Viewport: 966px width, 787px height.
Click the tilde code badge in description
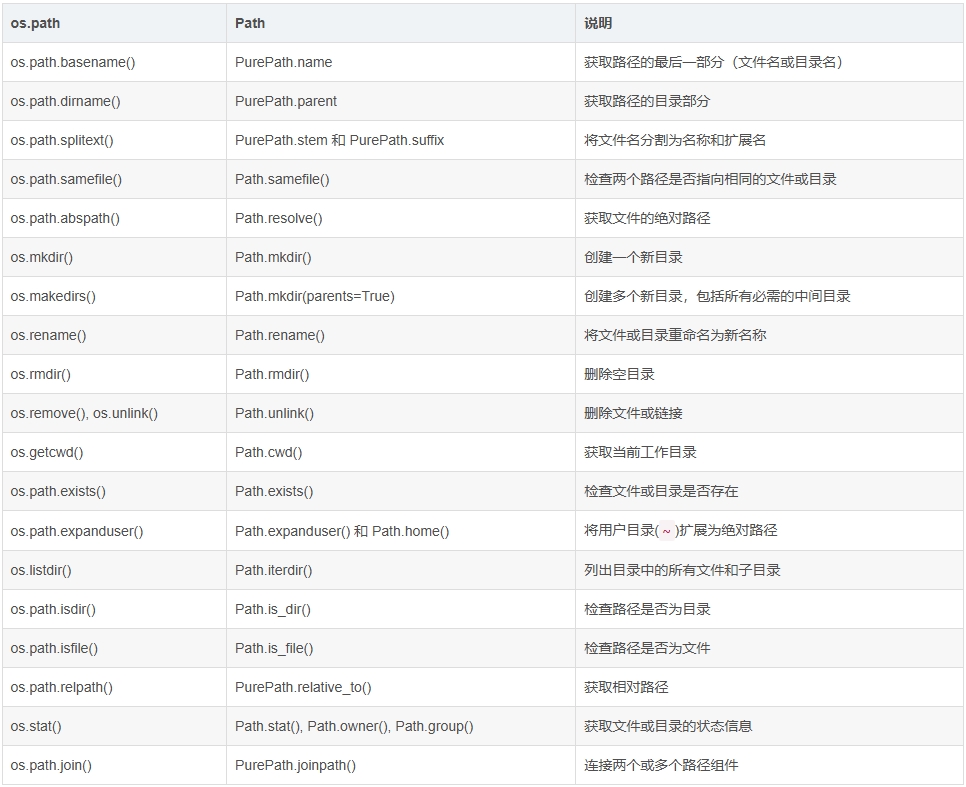(x=667, y=531)
